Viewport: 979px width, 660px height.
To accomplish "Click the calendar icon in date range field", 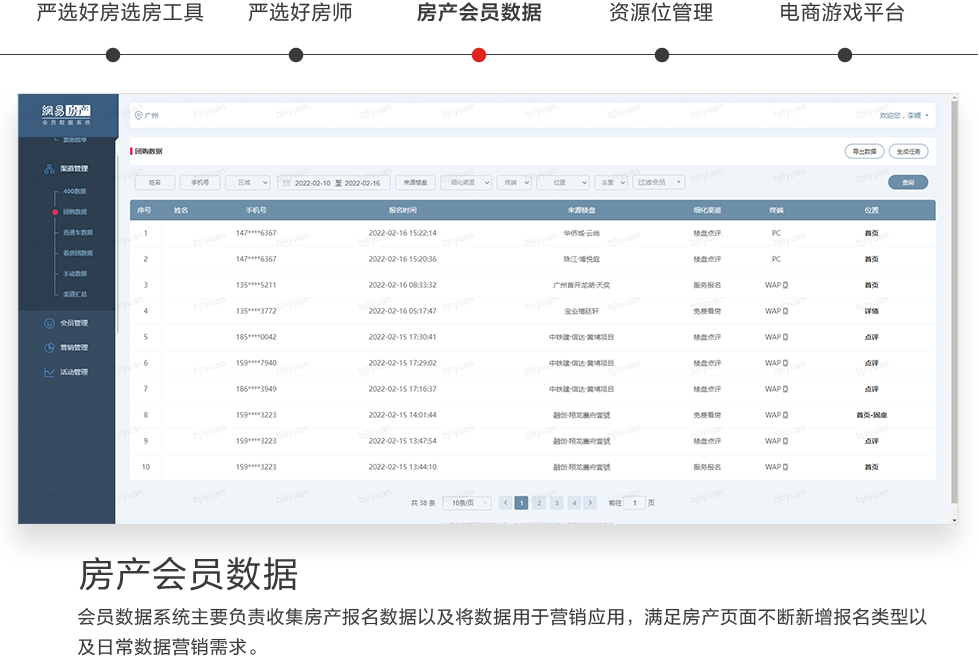I will pyautogui.click(x=287, y=183).
